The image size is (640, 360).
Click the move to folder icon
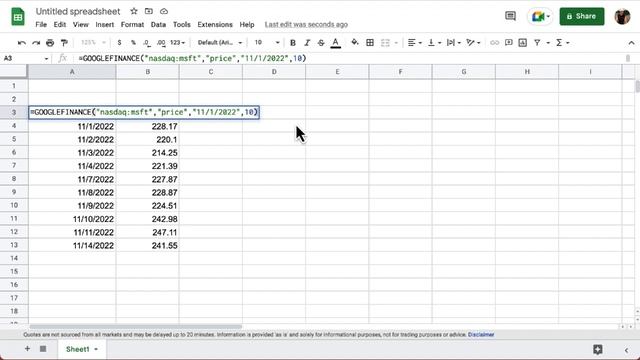(x=149, y=11)
